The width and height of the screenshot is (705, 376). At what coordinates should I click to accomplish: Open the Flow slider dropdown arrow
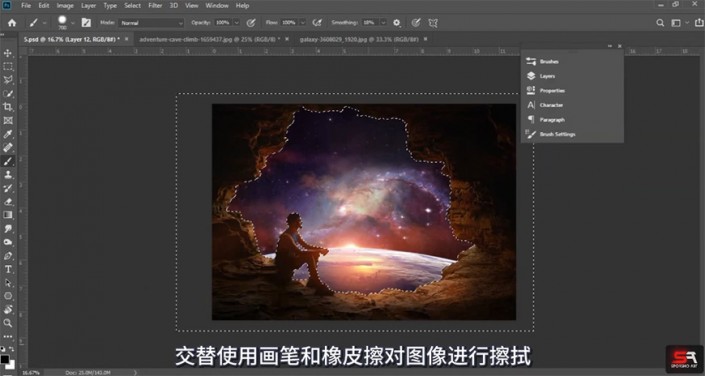(303, 22)
